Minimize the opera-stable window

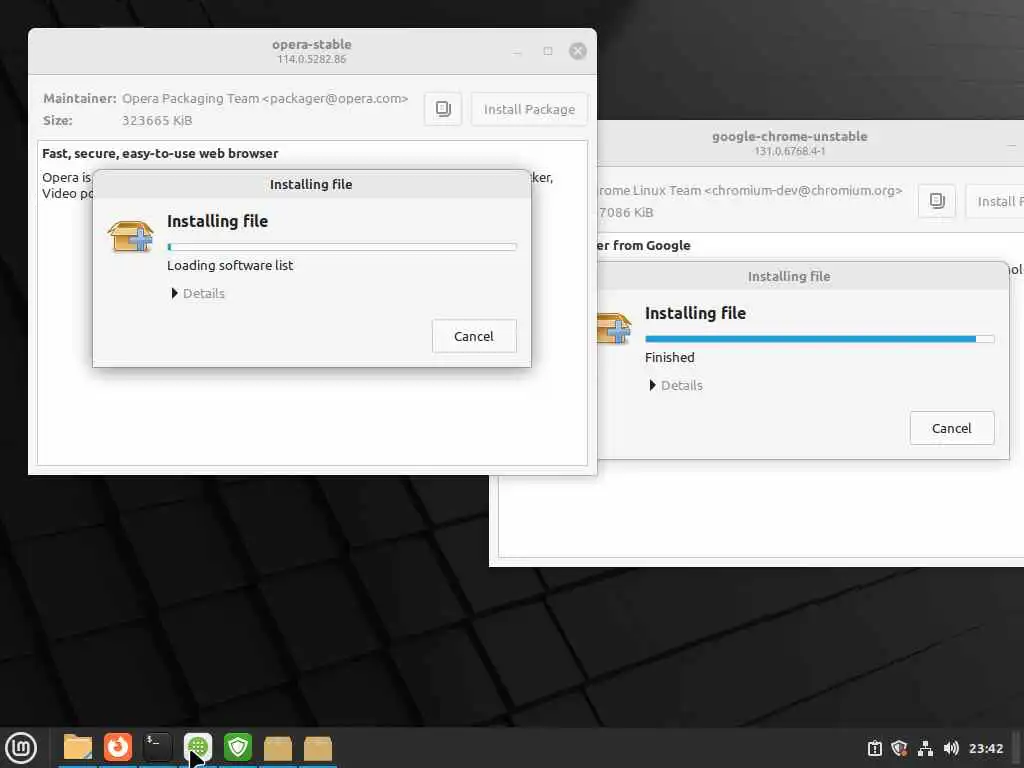517,51
